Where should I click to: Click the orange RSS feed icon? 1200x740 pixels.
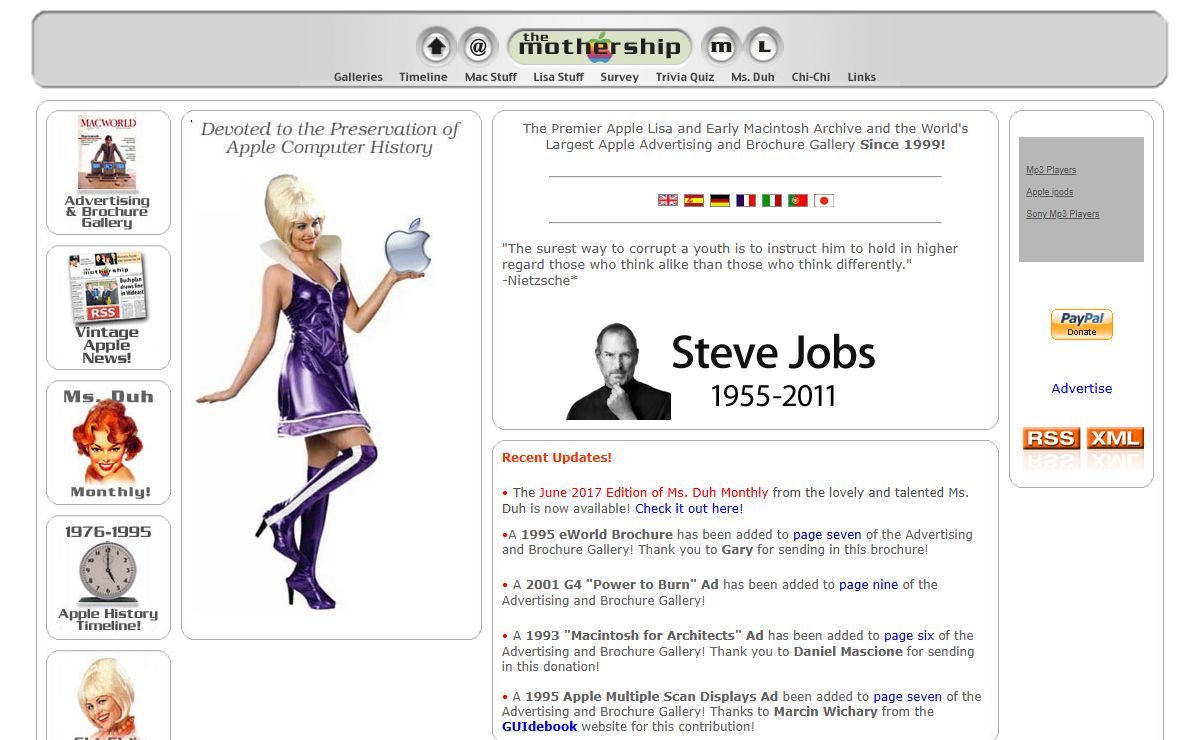[x=1050, y=438]
